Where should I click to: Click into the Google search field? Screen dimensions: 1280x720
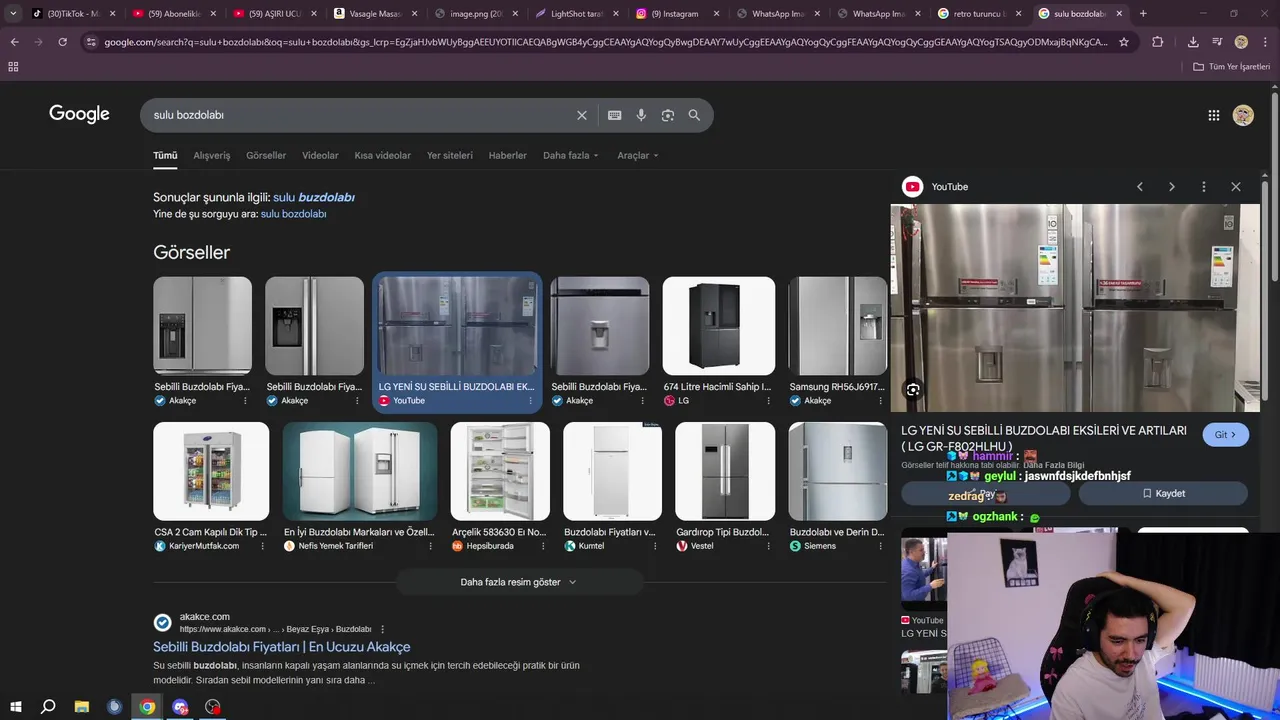click(360, 115)
